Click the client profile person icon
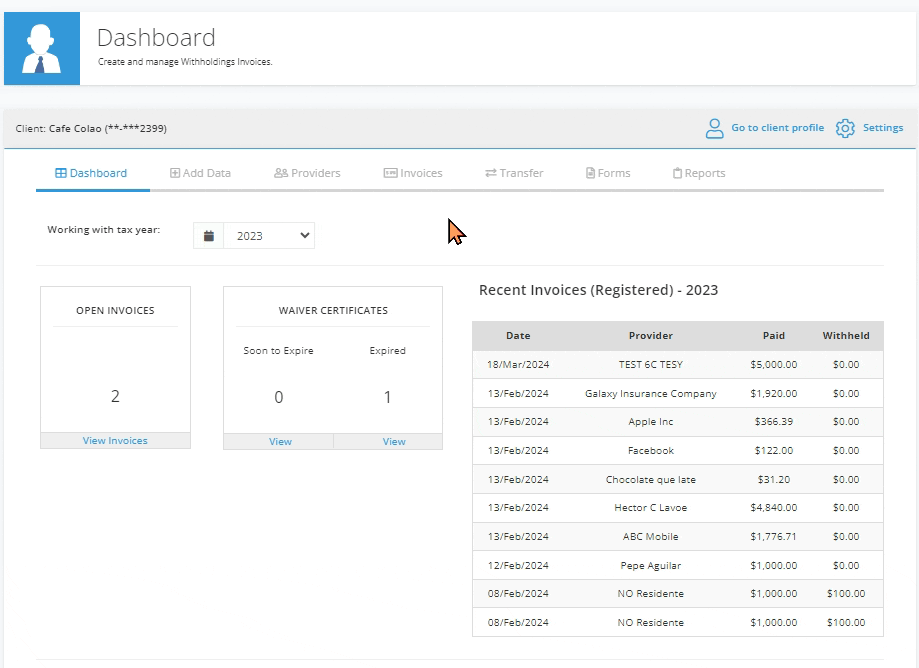Image resolution: width=919 pixels, height=668 pixels. (x=714, y=128)
